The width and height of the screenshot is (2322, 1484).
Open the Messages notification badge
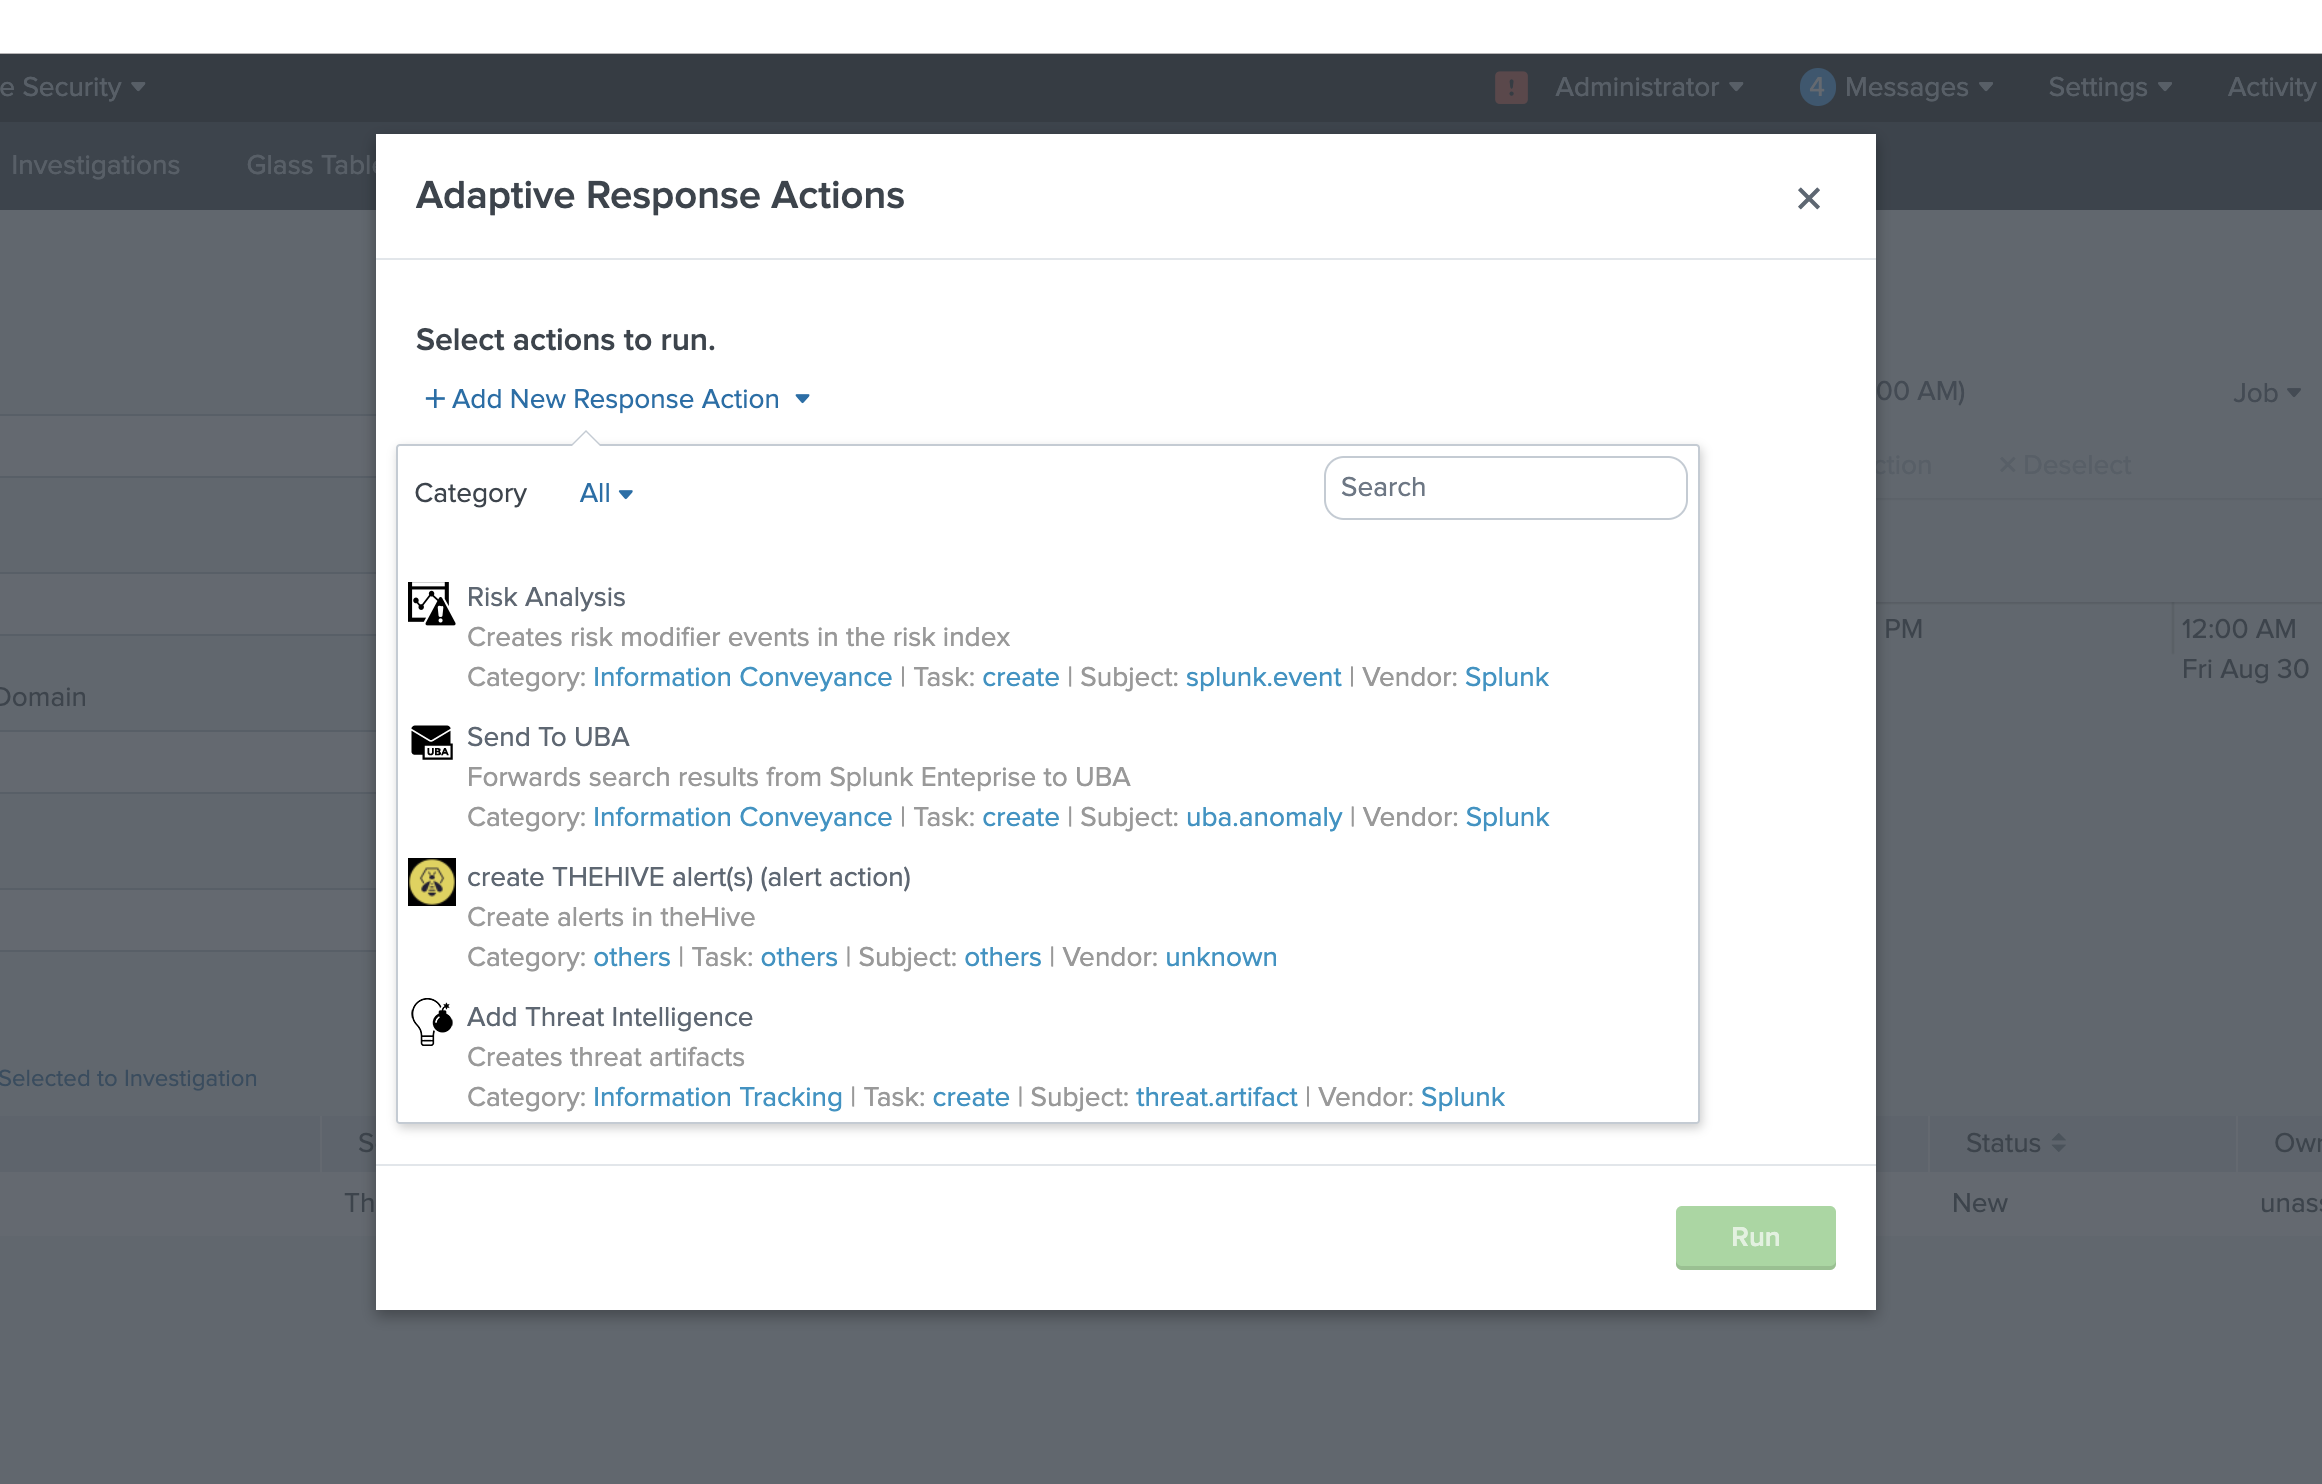click(1817, 87)
